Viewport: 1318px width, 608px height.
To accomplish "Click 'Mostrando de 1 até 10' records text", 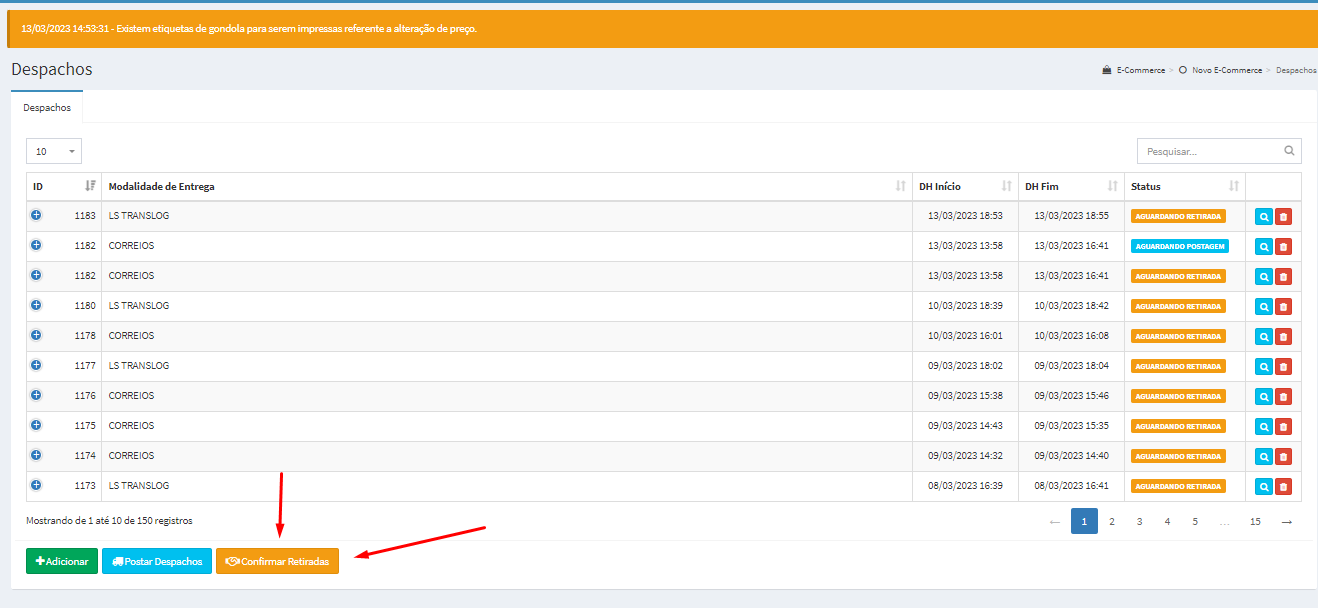I will (x=109, y=521).
